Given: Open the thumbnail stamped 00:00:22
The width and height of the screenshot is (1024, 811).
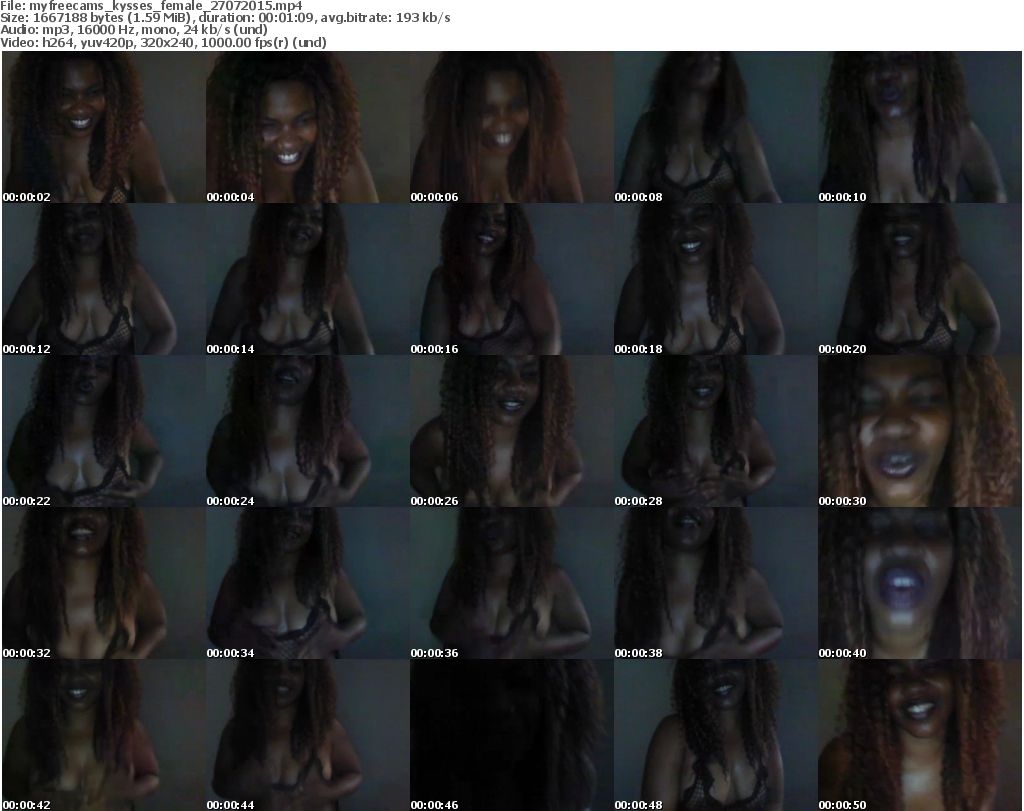Looking at the screenshot, I should coord(104,431).
